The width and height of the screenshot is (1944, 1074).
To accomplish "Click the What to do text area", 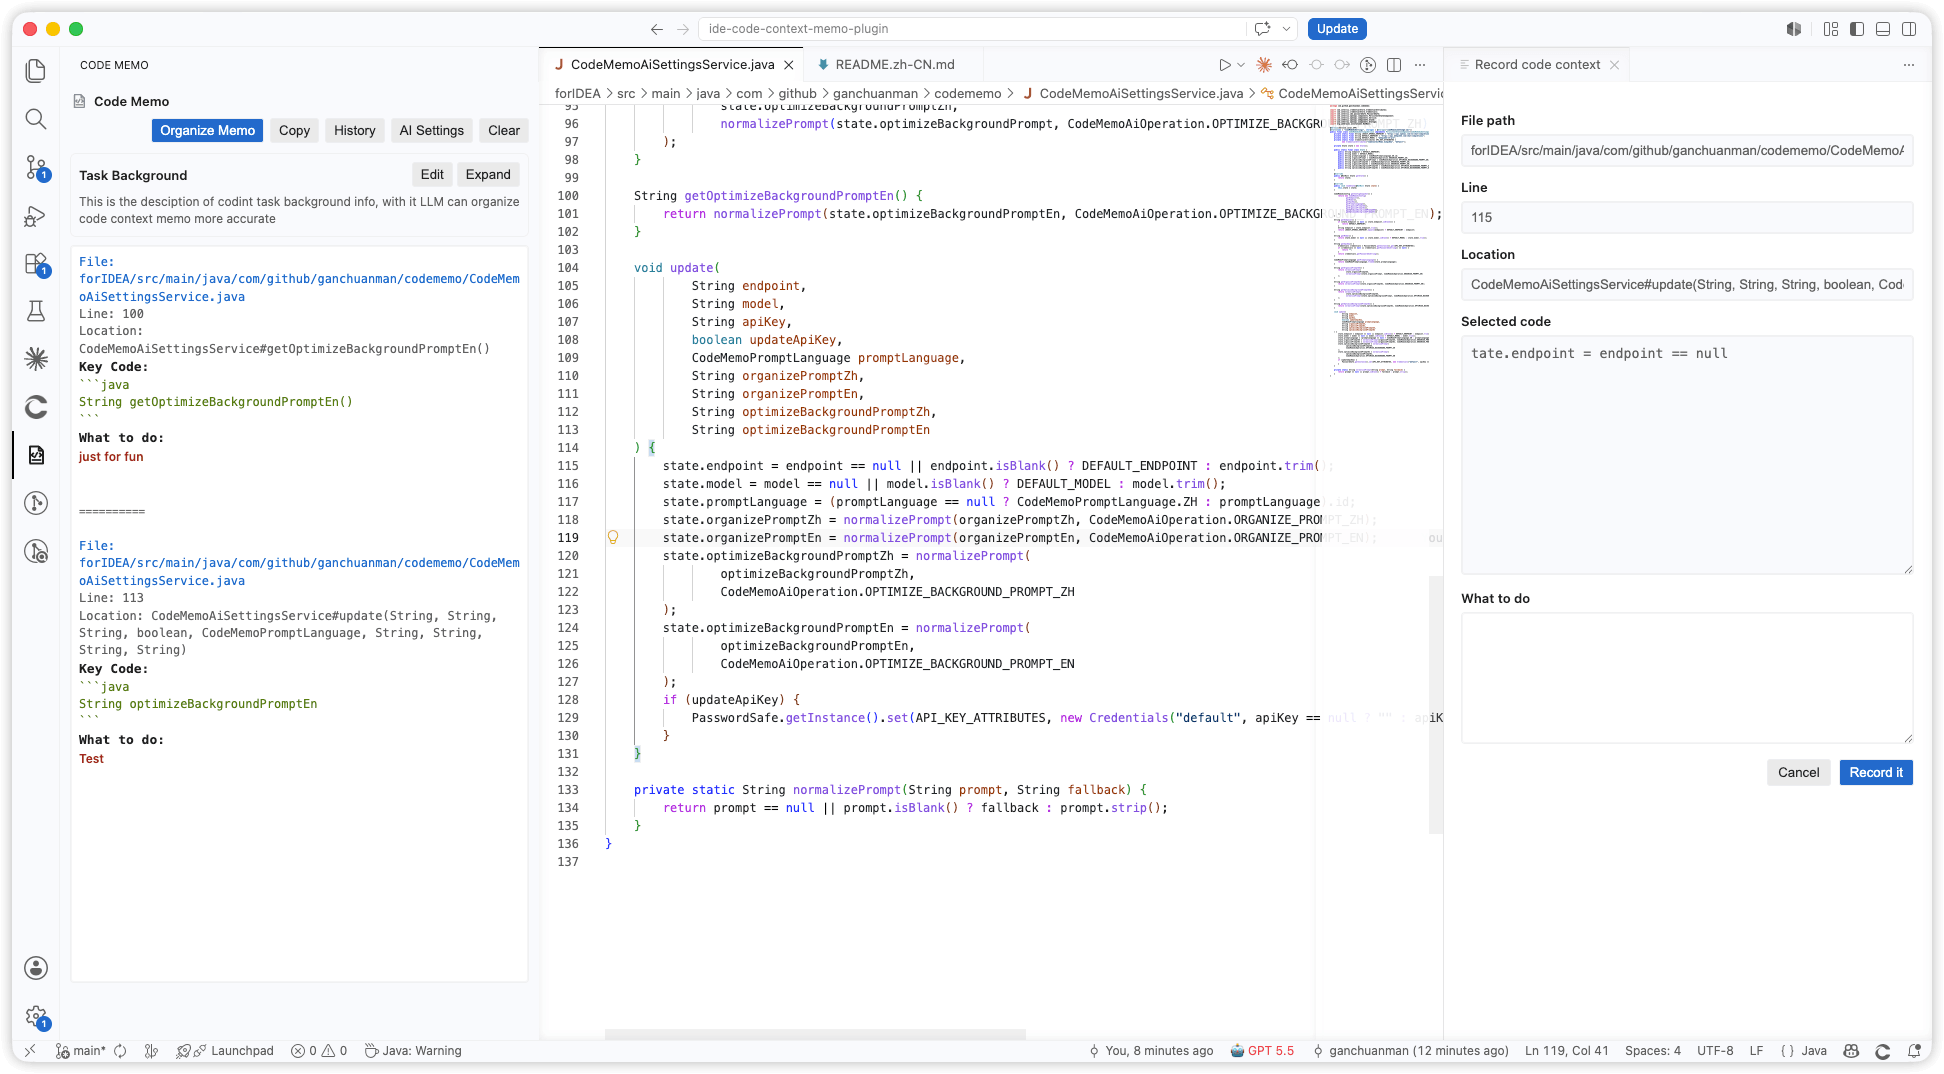I will click(1687, 678).
